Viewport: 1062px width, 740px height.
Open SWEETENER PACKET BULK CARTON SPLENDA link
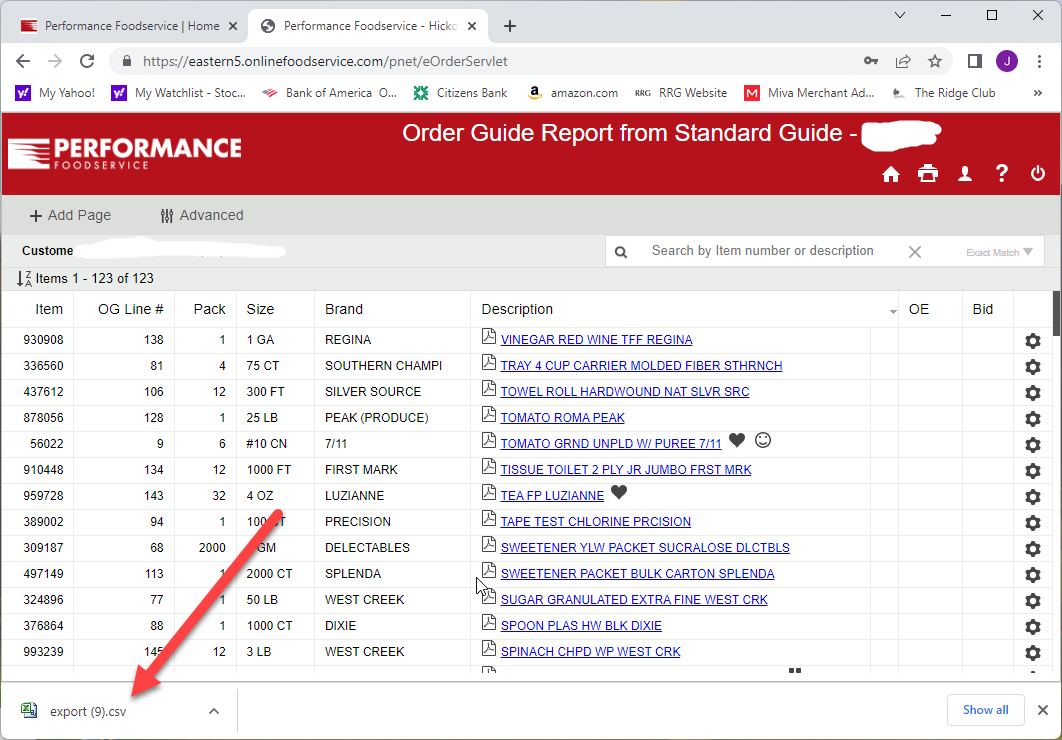(x=637, y=573)
